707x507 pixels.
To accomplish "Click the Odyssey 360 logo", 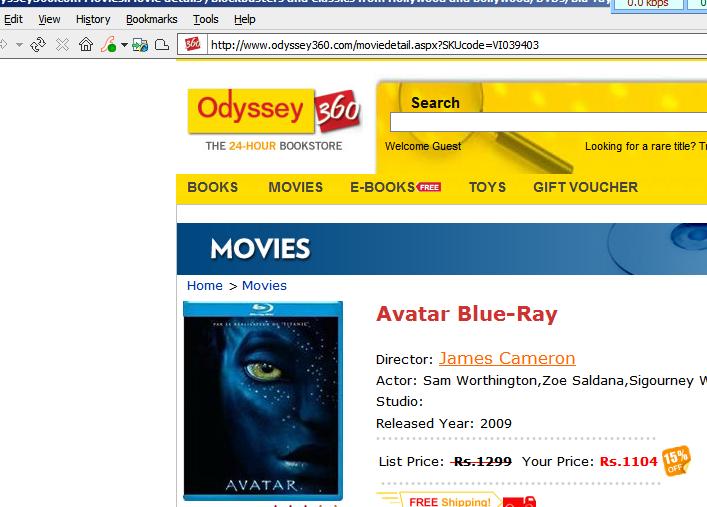I will [274, 111].
